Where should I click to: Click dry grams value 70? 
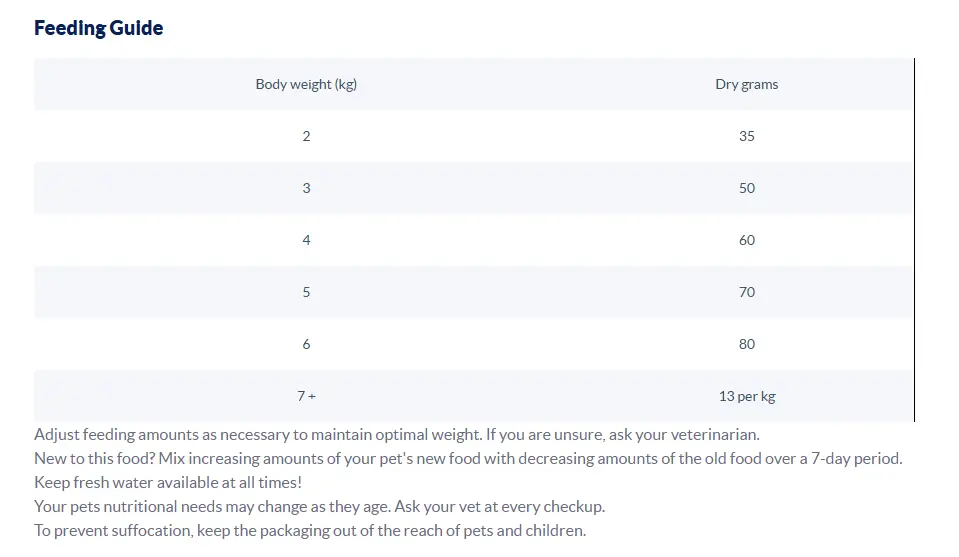(747, 292)
